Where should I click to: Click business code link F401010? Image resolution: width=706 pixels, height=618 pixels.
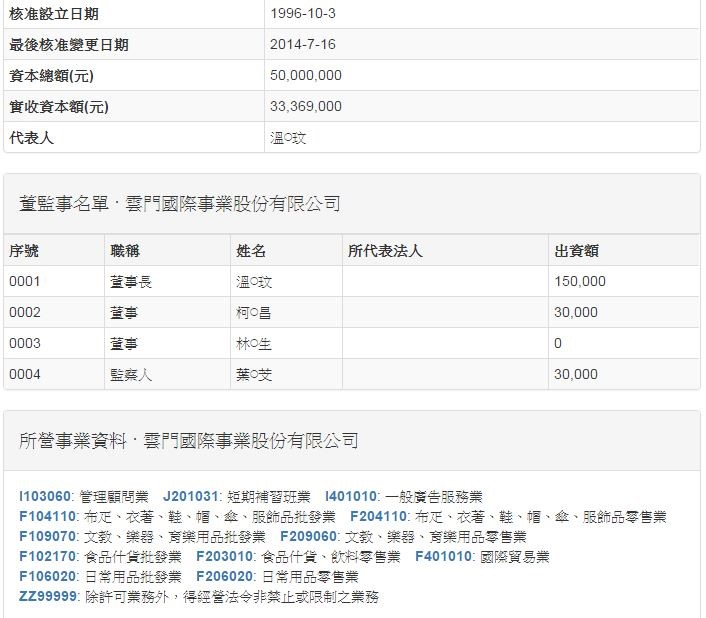[x=444, y=556]
